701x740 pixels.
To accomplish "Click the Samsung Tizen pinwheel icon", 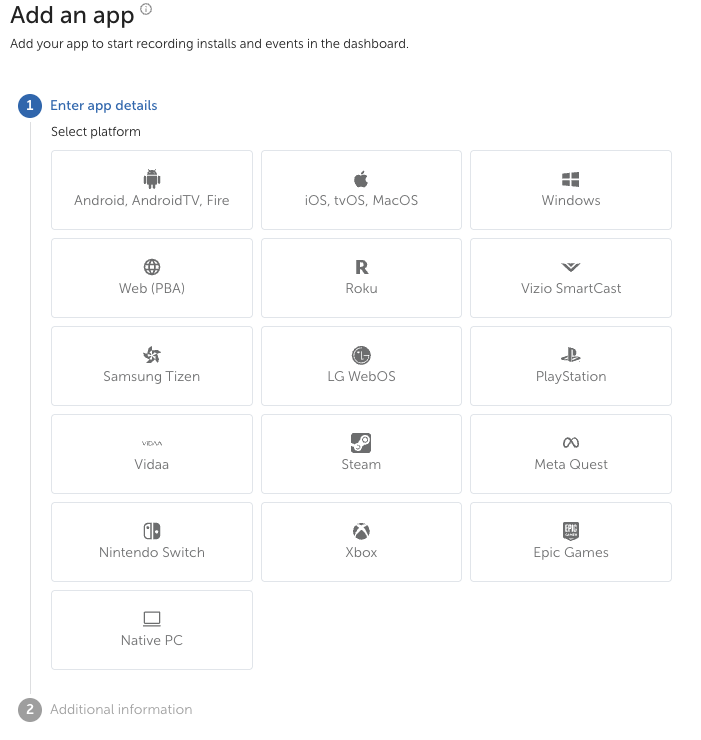I will [152, 355].
